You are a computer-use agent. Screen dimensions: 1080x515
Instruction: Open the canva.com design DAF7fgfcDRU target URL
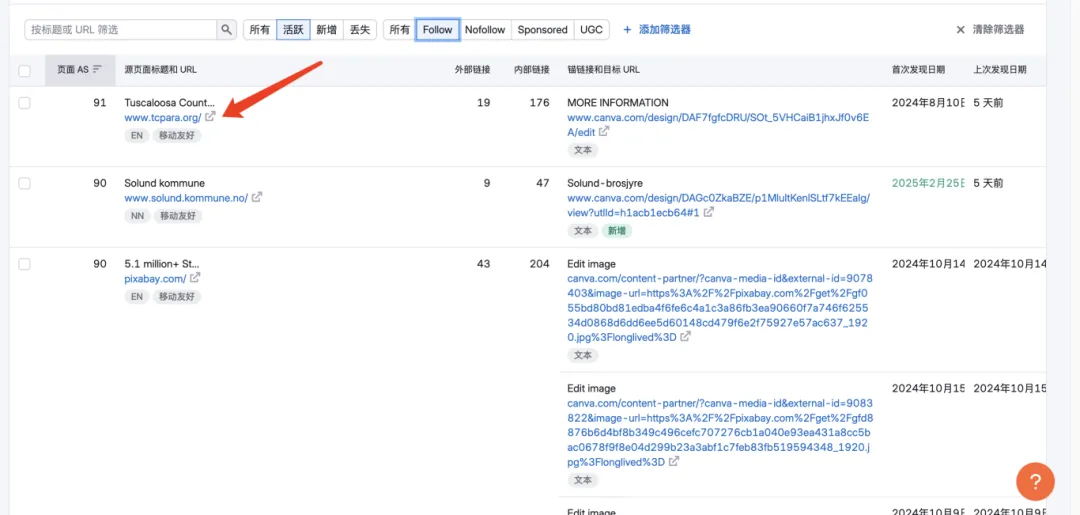[x=718, y=125]
